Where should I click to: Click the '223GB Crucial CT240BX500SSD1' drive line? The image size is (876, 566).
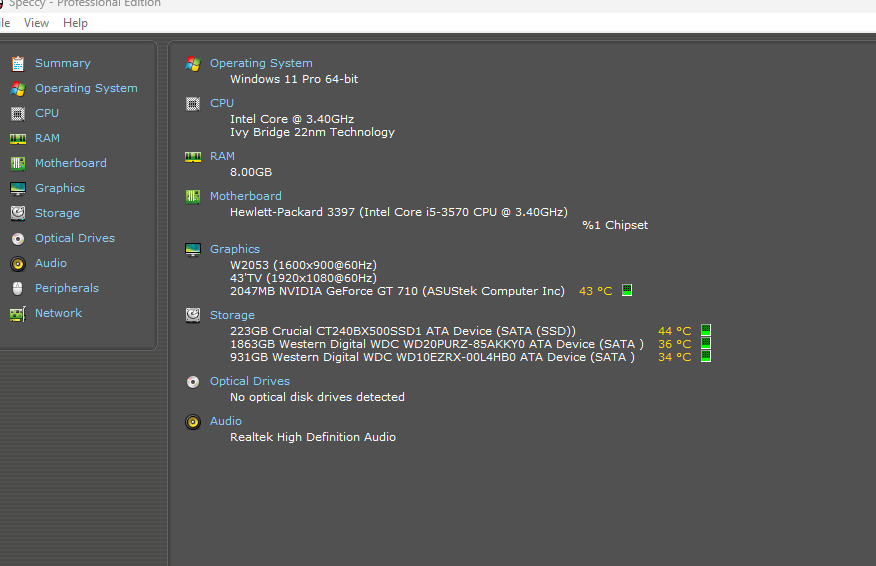coord(403,331)
